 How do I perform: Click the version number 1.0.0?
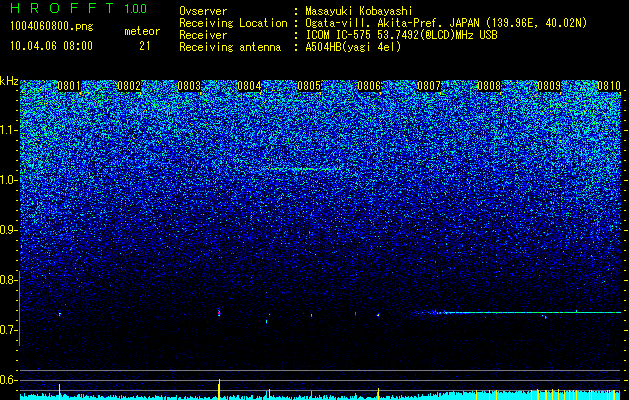pos(135,9)
